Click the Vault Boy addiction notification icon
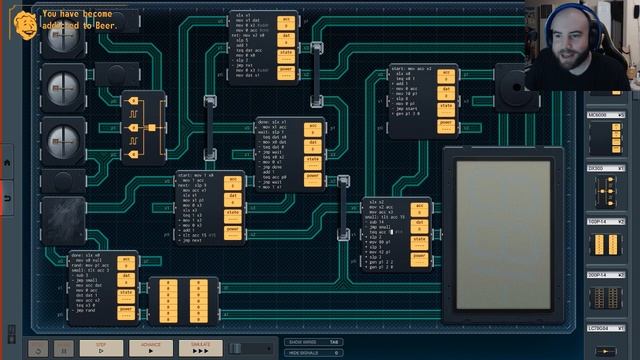Screen dimensions: 640x360 pos(26,25)
